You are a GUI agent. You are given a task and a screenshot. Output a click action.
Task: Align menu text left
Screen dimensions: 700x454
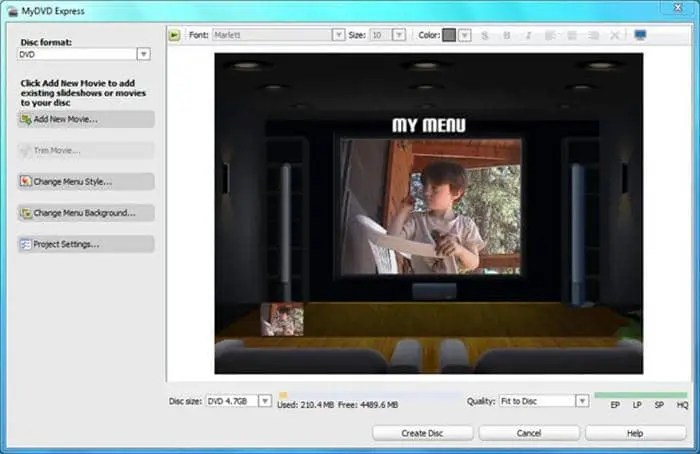click(x=550, y=35)
